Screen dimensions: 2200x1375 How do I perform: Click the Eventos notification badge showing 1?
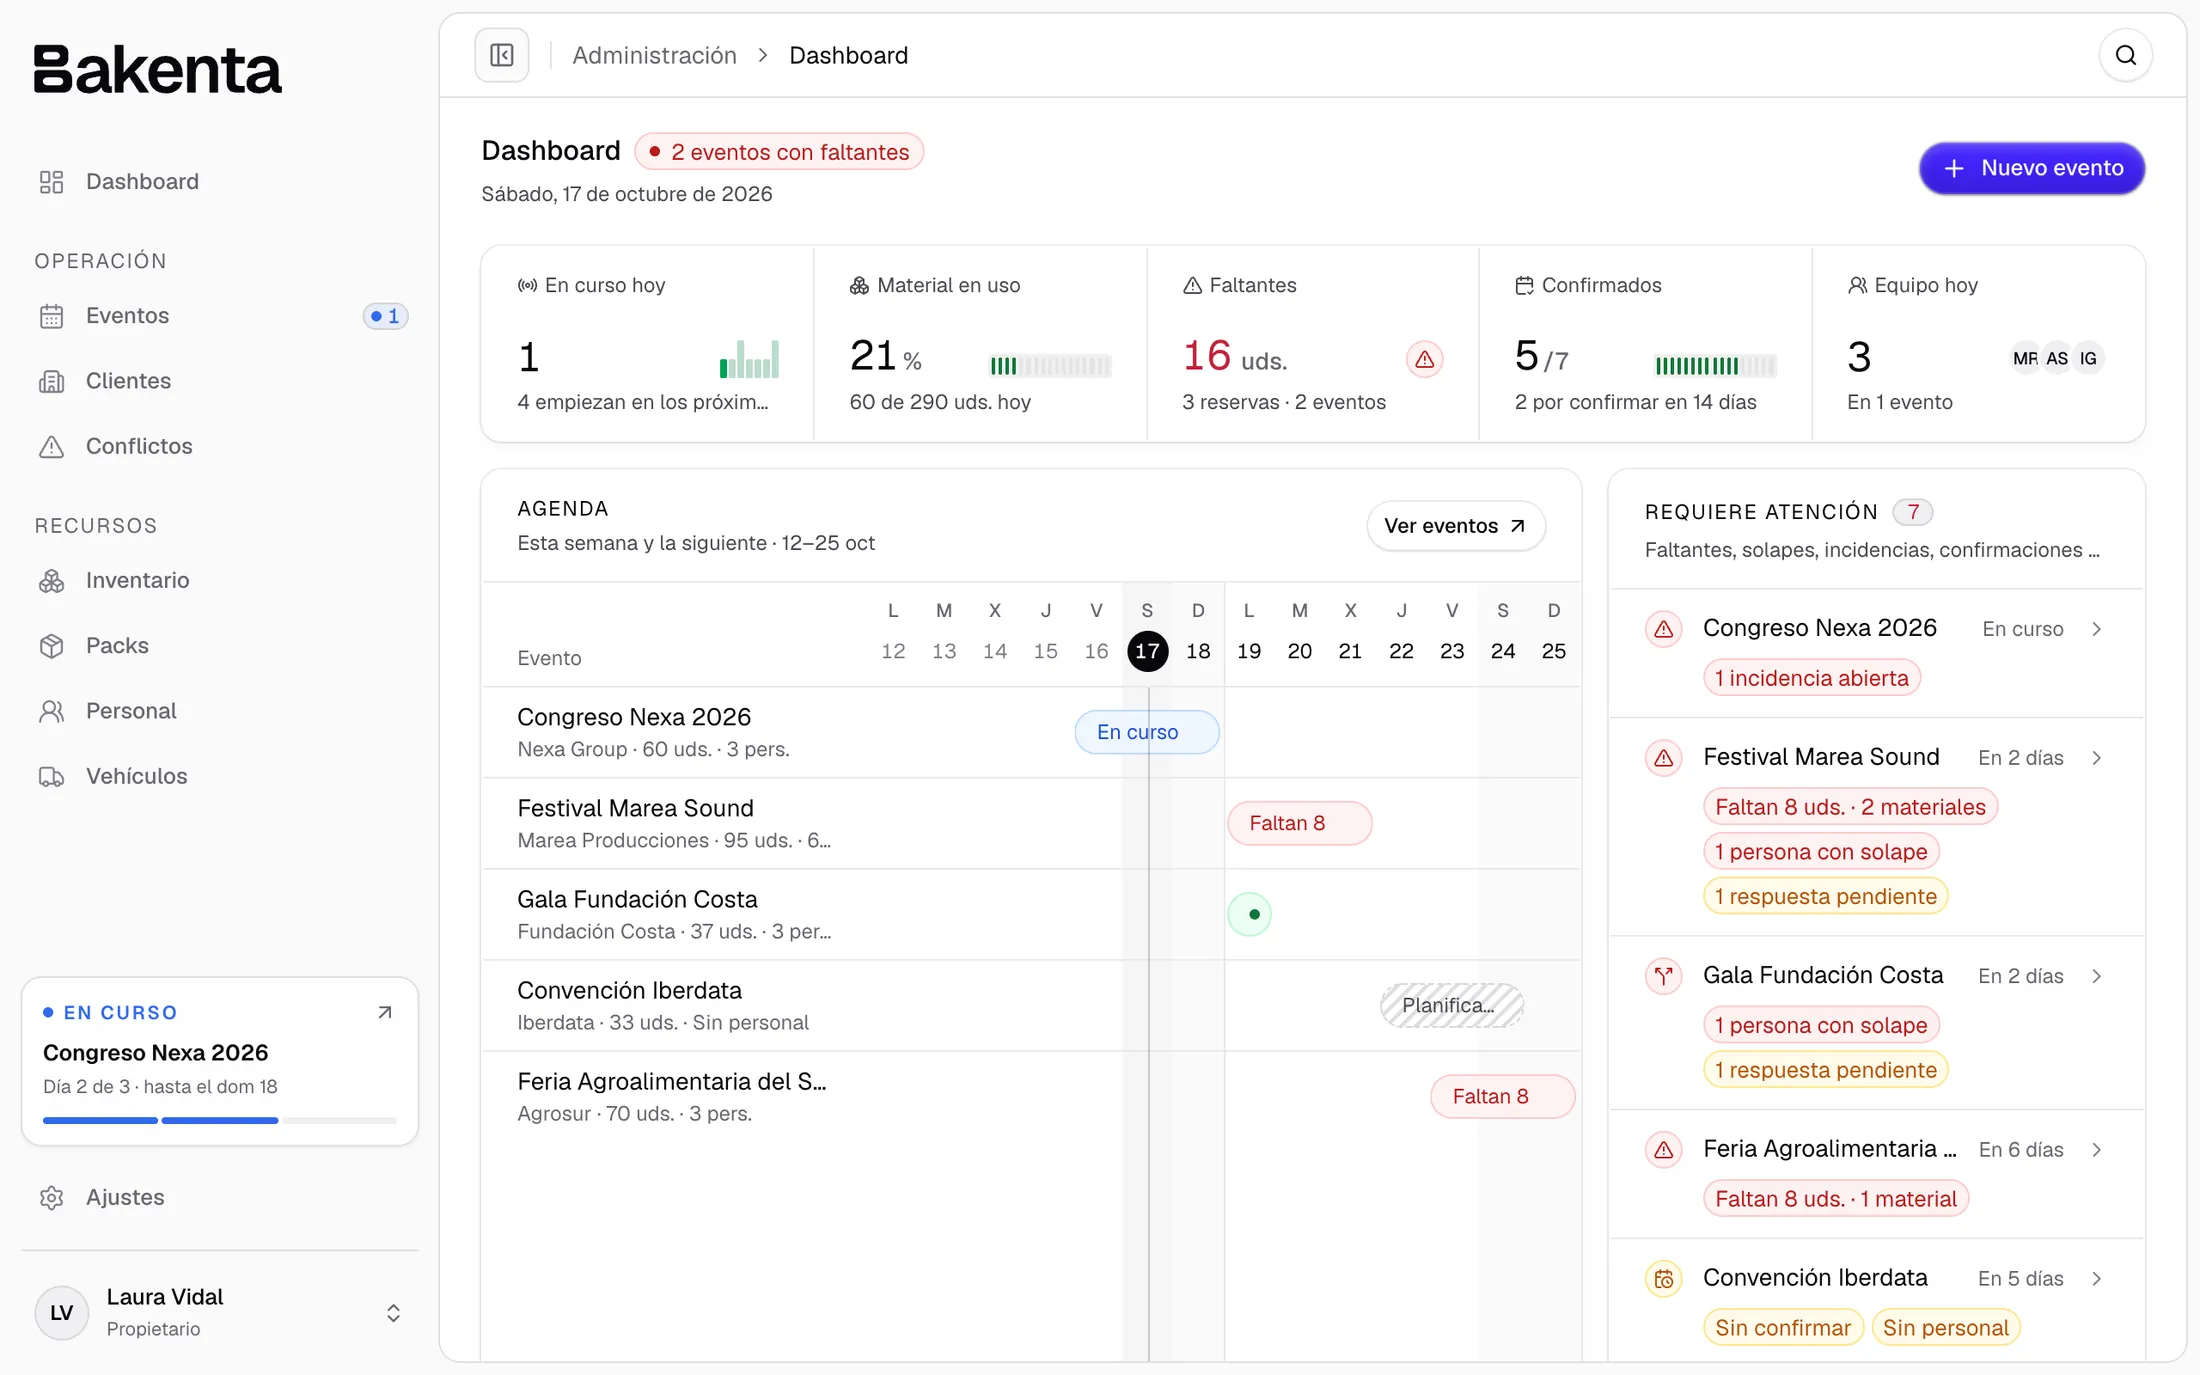click(x=385, y=316)
